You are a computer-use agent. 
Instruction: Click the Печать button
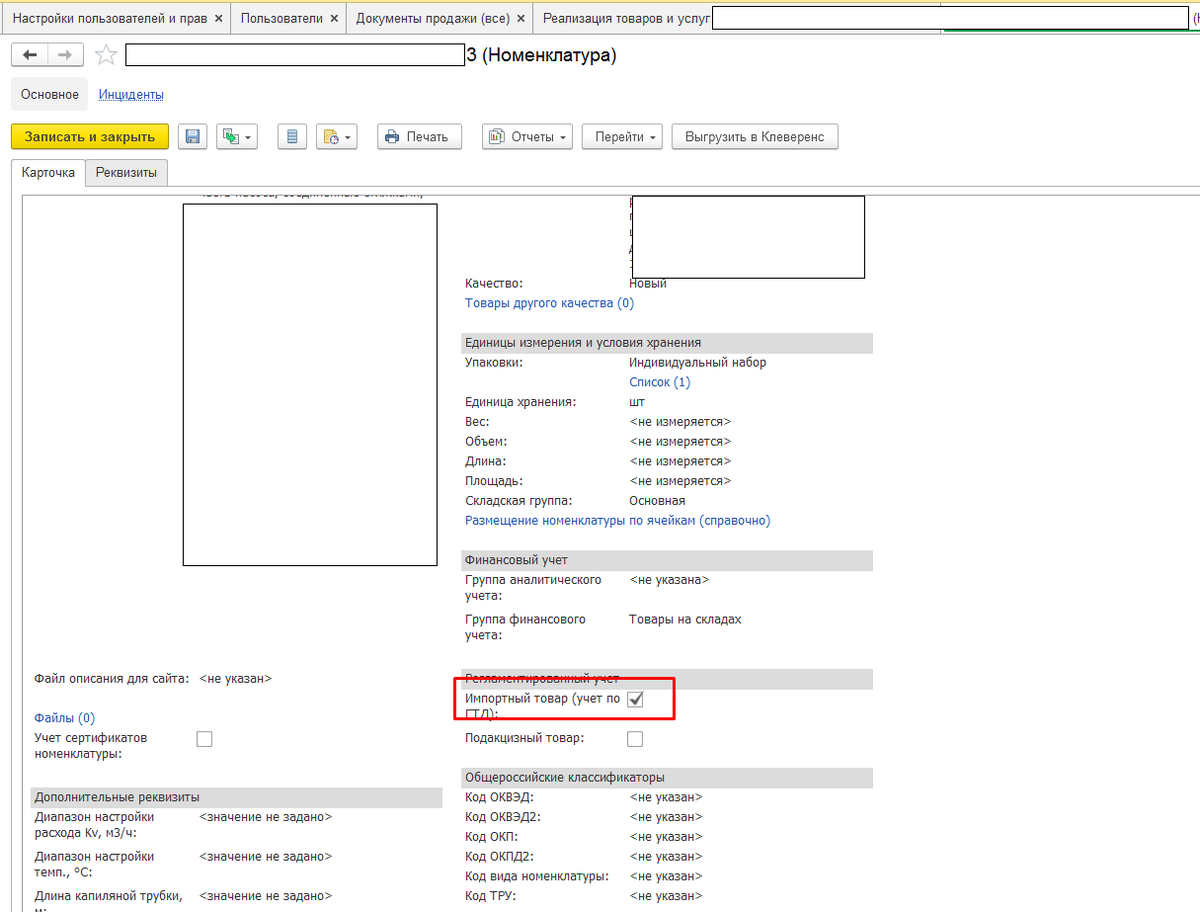point(419,137)
